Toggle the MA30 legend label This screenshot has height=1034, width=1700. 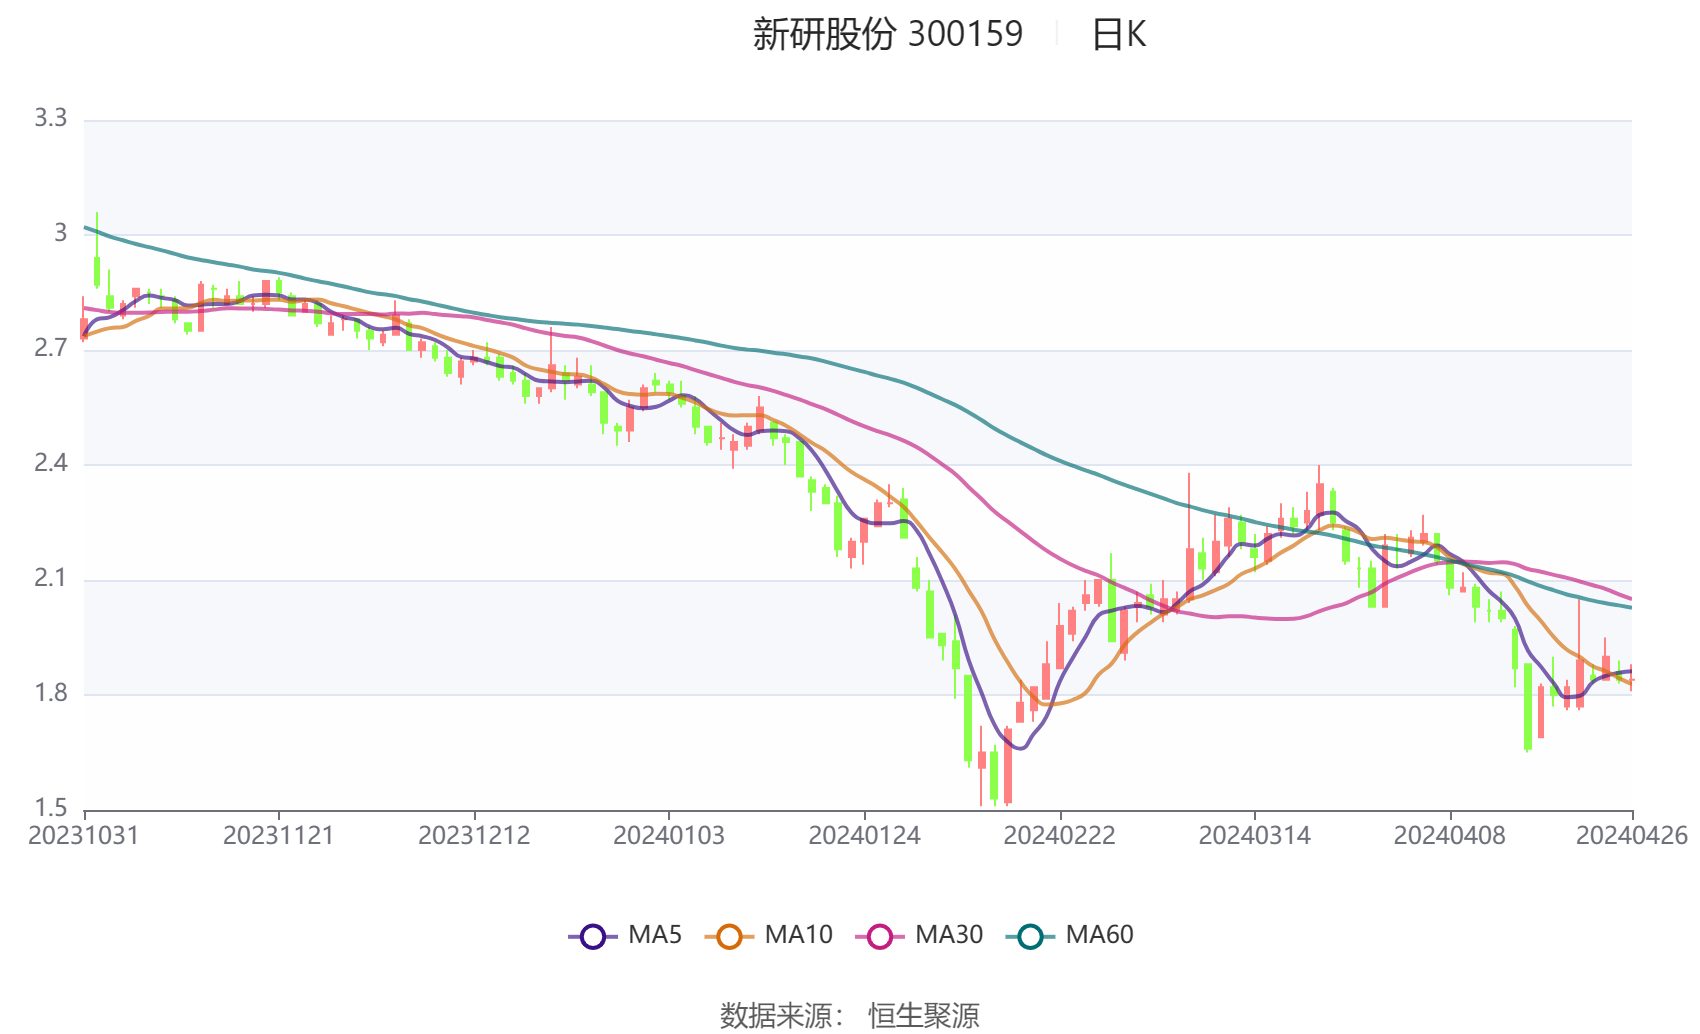pos(949,935)
